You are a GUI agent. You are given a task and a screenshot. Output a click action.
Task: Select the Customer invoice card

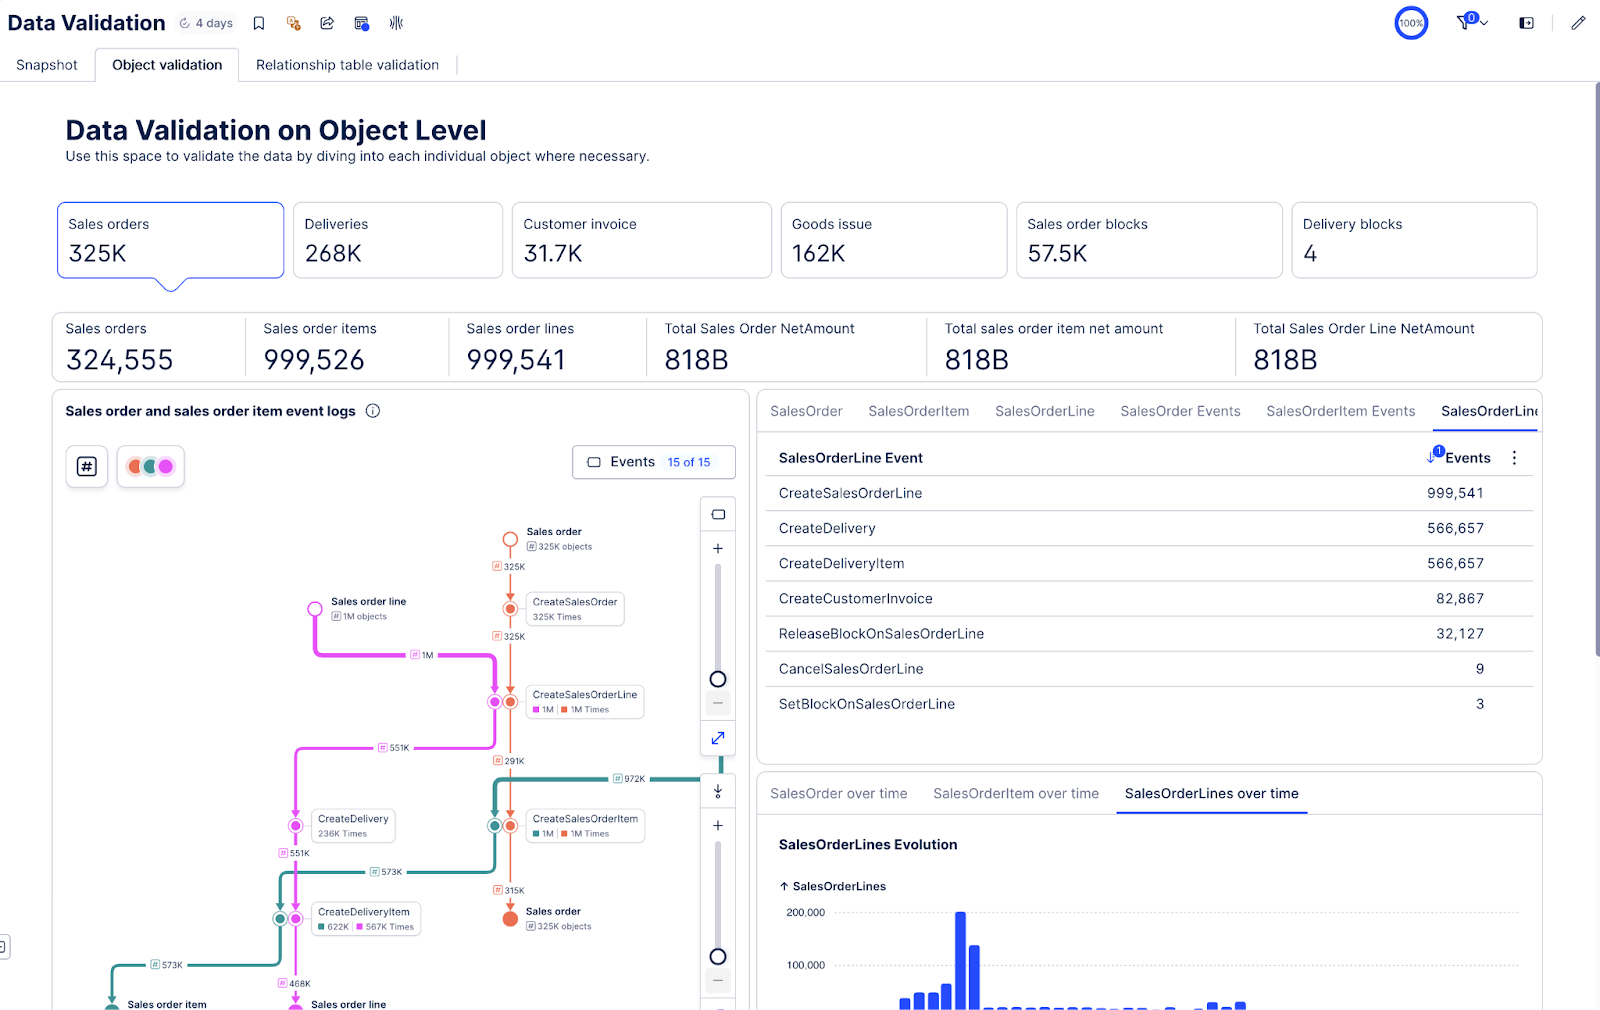click(641, 240)
